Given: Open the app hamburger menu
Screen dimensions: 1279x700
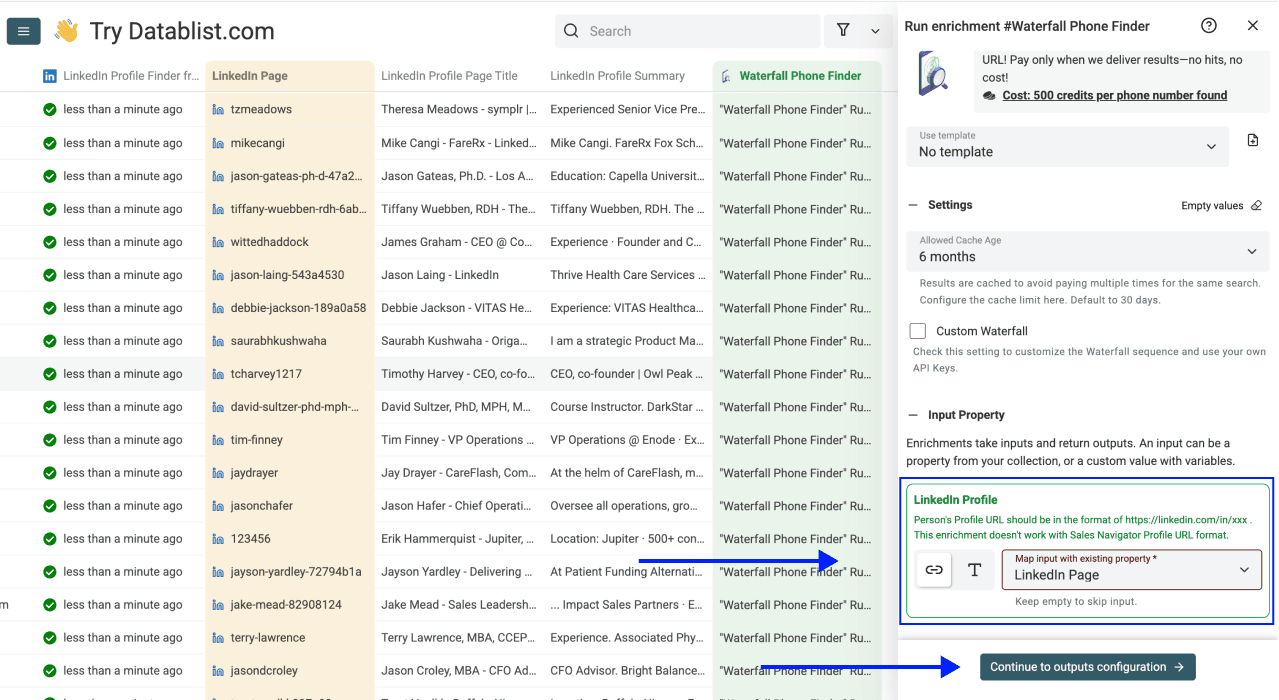Looking at the screenshot, I should [23, 30].
